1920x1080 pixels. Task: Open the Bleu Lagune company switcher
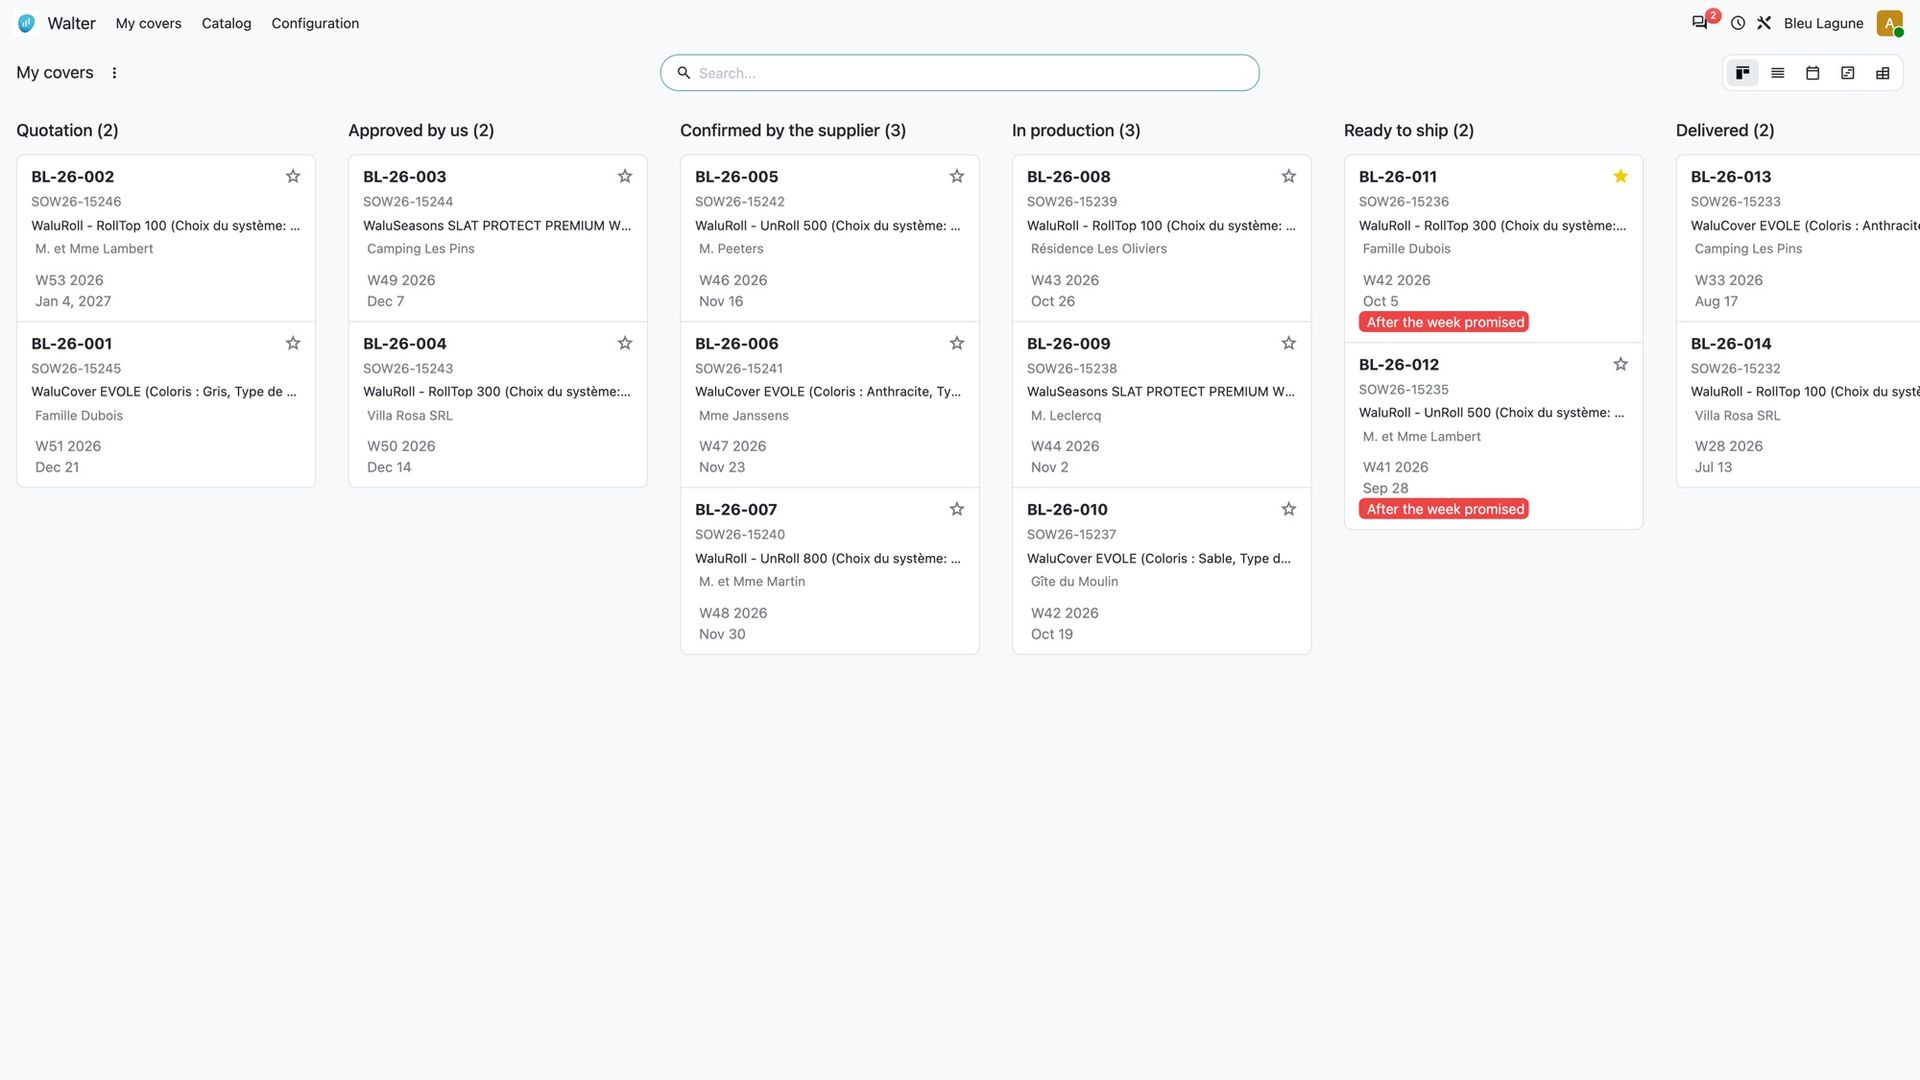tap(1823, 23)
